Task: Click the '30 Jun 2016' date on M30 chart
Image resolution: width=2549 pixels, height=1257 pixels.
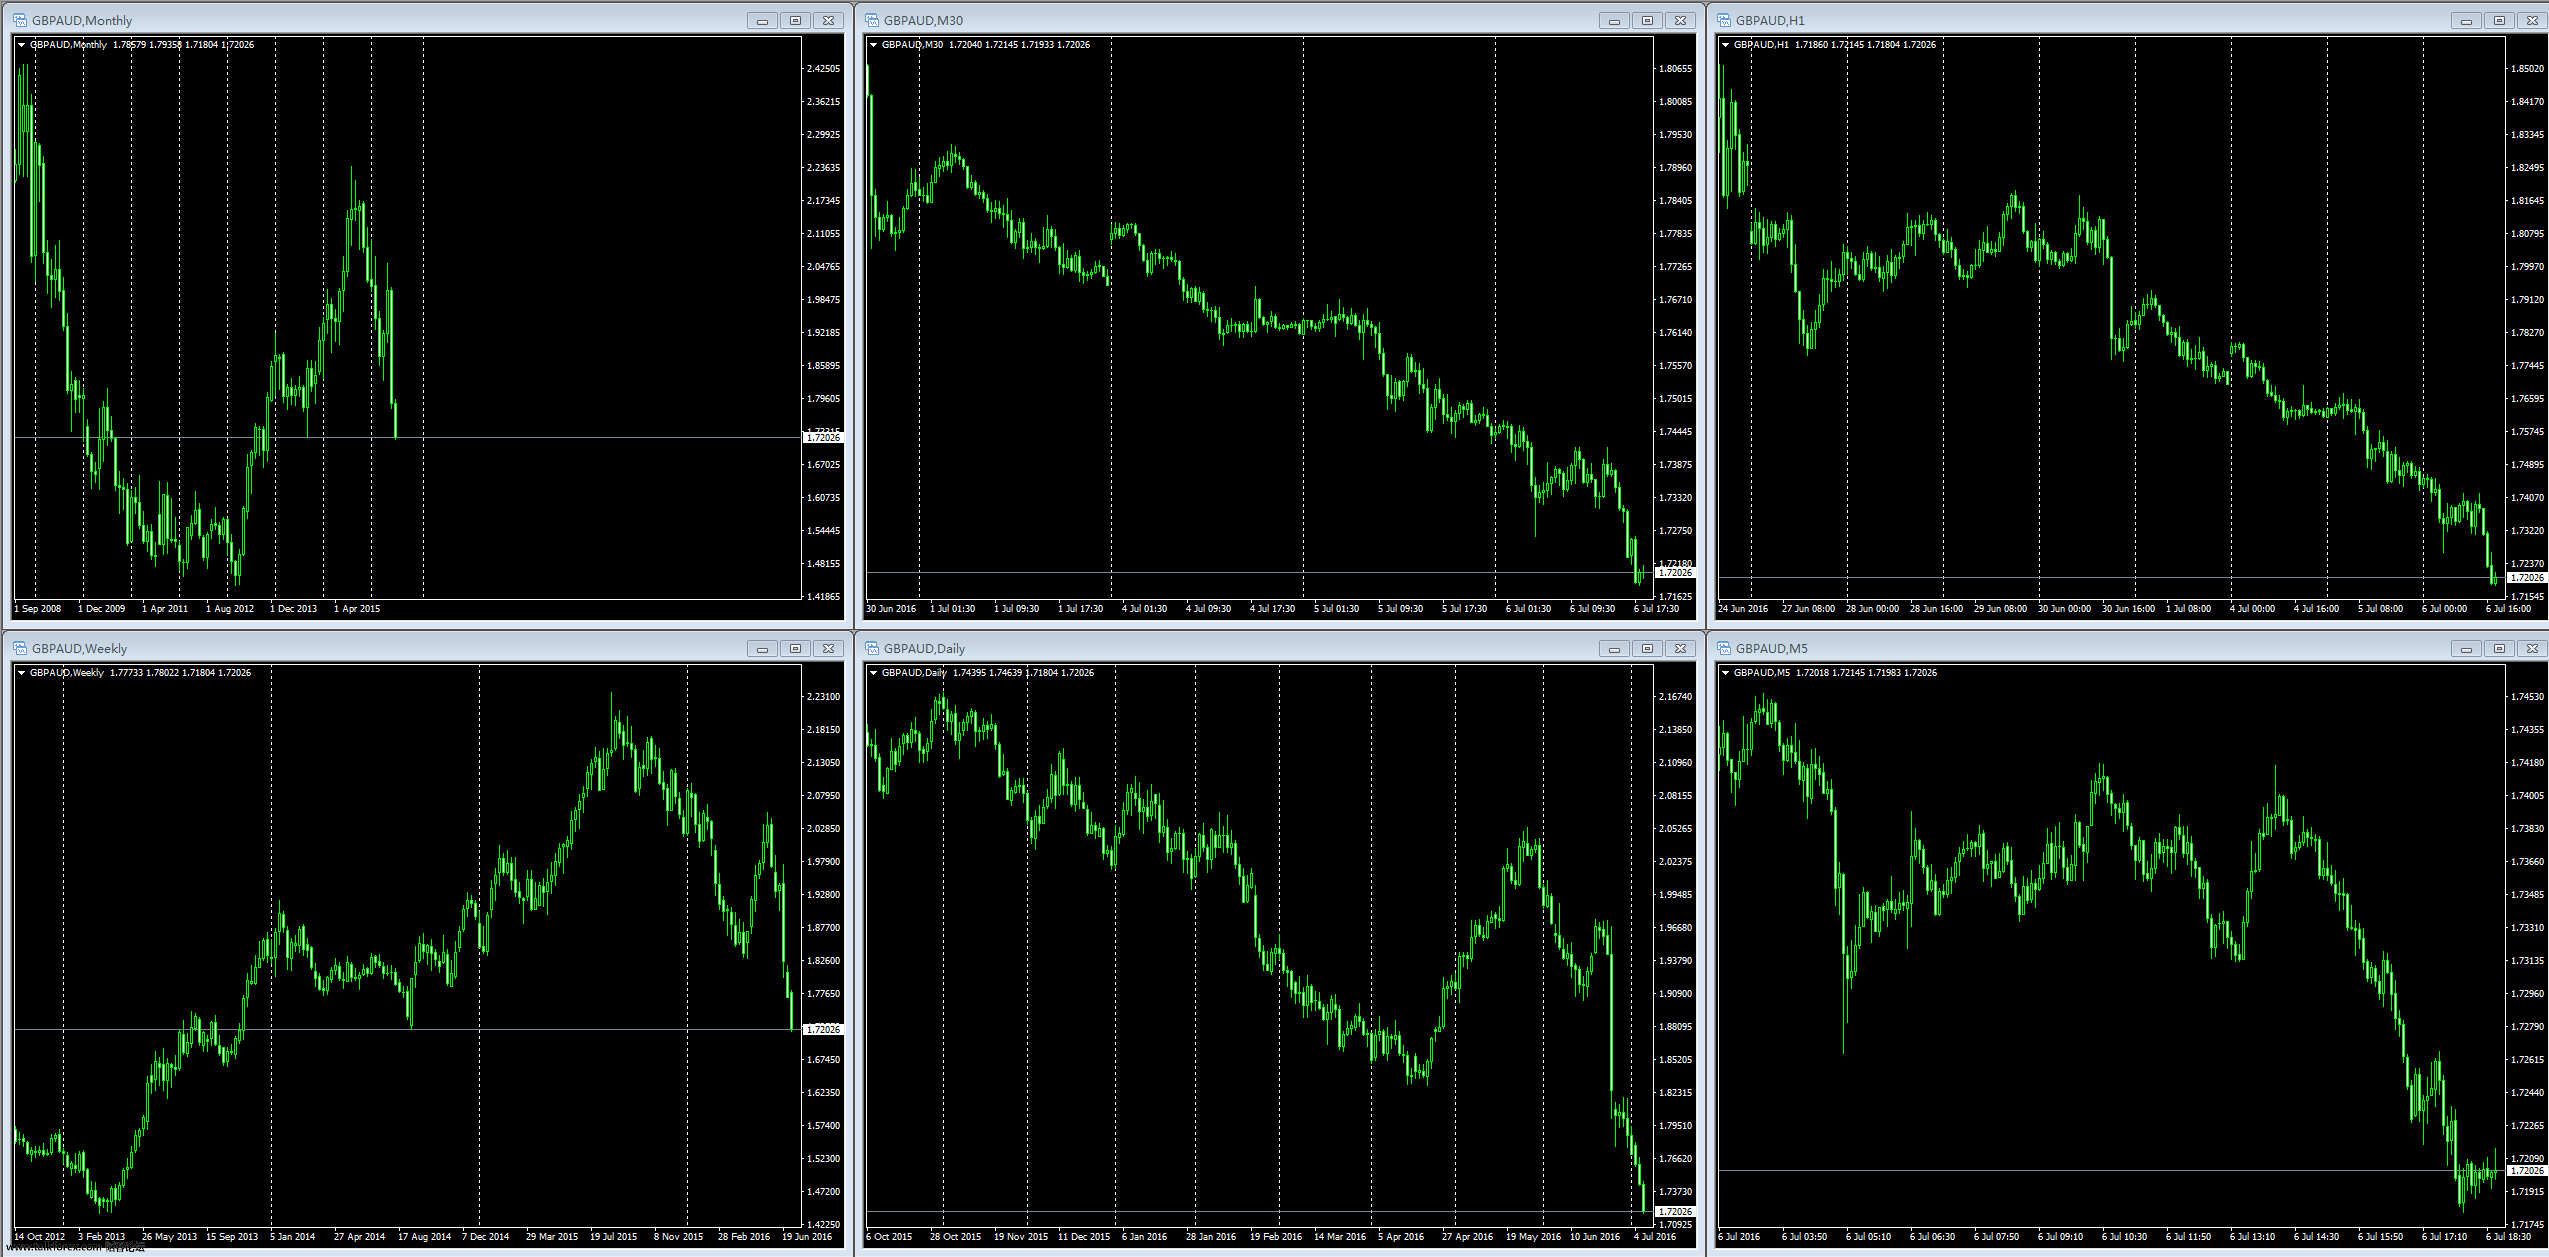Action: point(891,609)
